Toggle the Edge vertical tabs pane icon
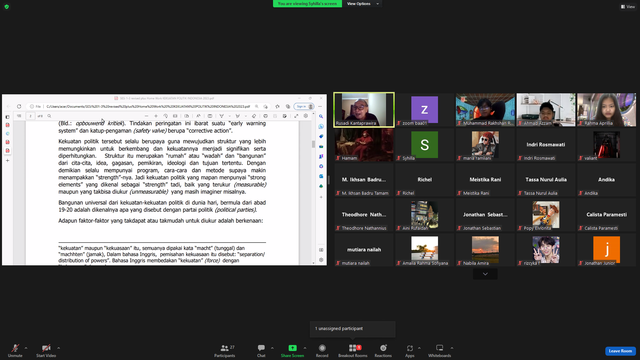Image resolution: width=640 pixels, height=360 pixels. coord(7,117)
